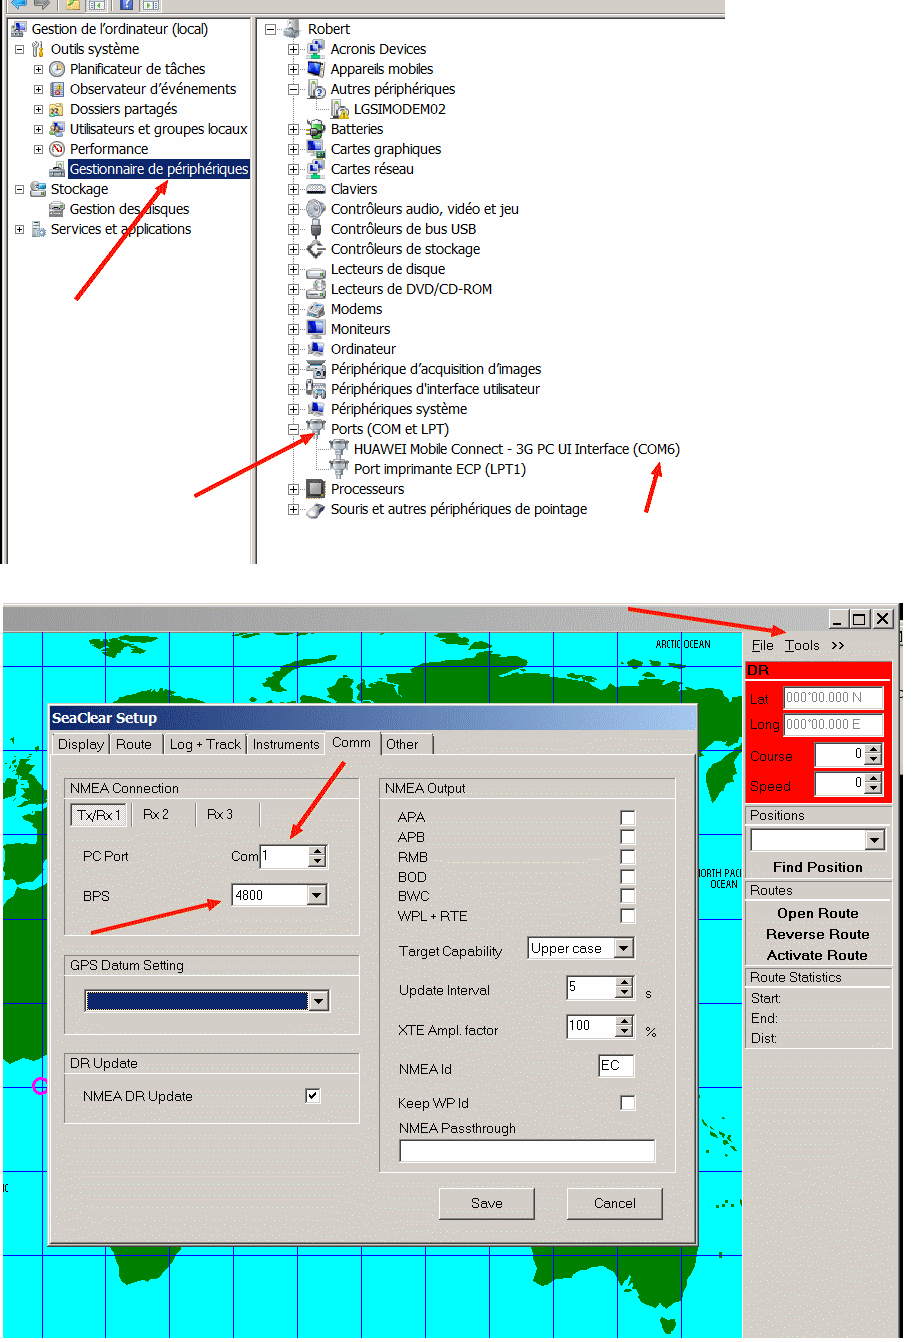This screenshot has height=1342, width=918.
Task: Click the Batteries device icon
Action: pyautogui.click(x=316, y=129)
